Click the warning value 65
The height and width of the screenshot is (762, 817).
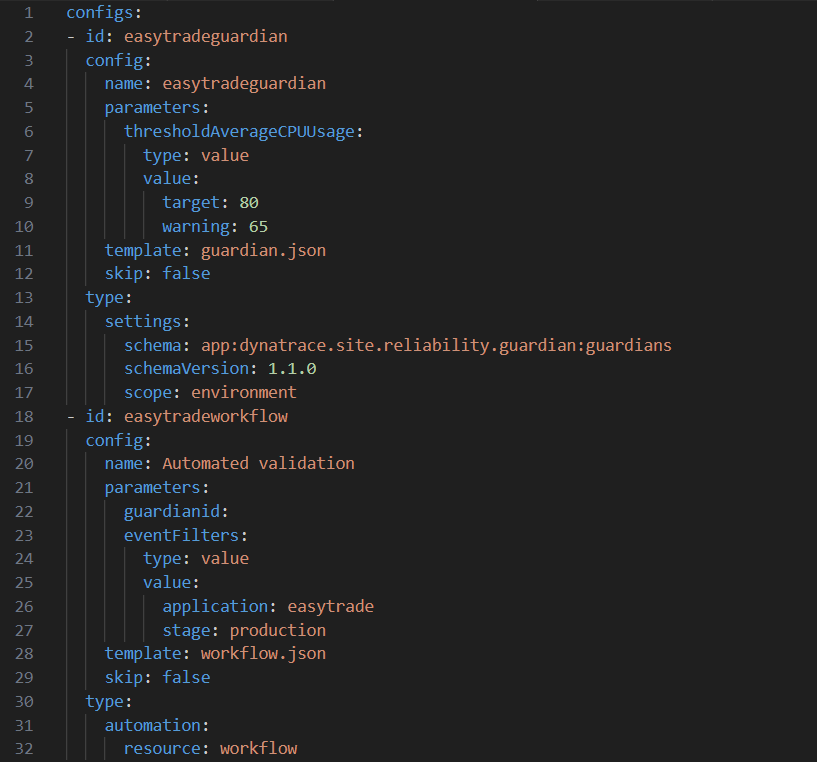(258, 227)
